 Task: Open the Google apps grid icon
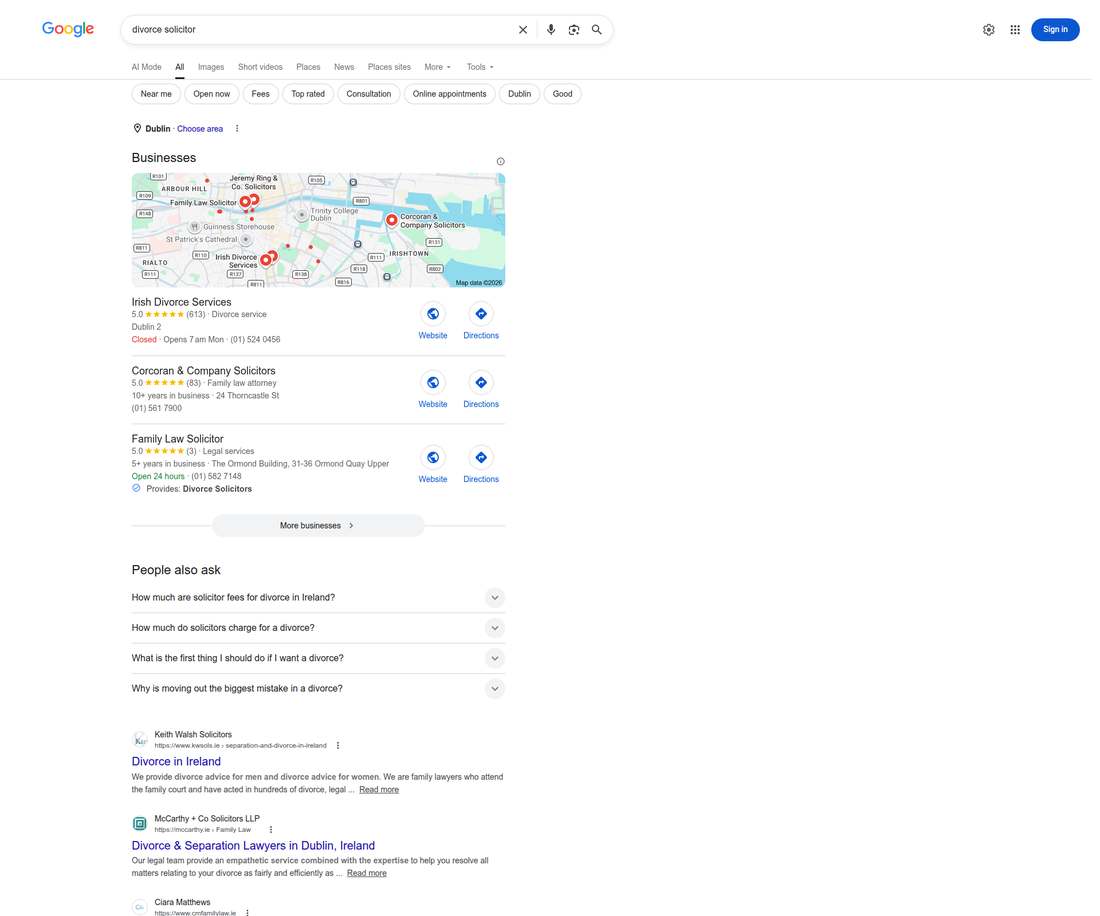pyautogui.click(x=1014, y=29)
